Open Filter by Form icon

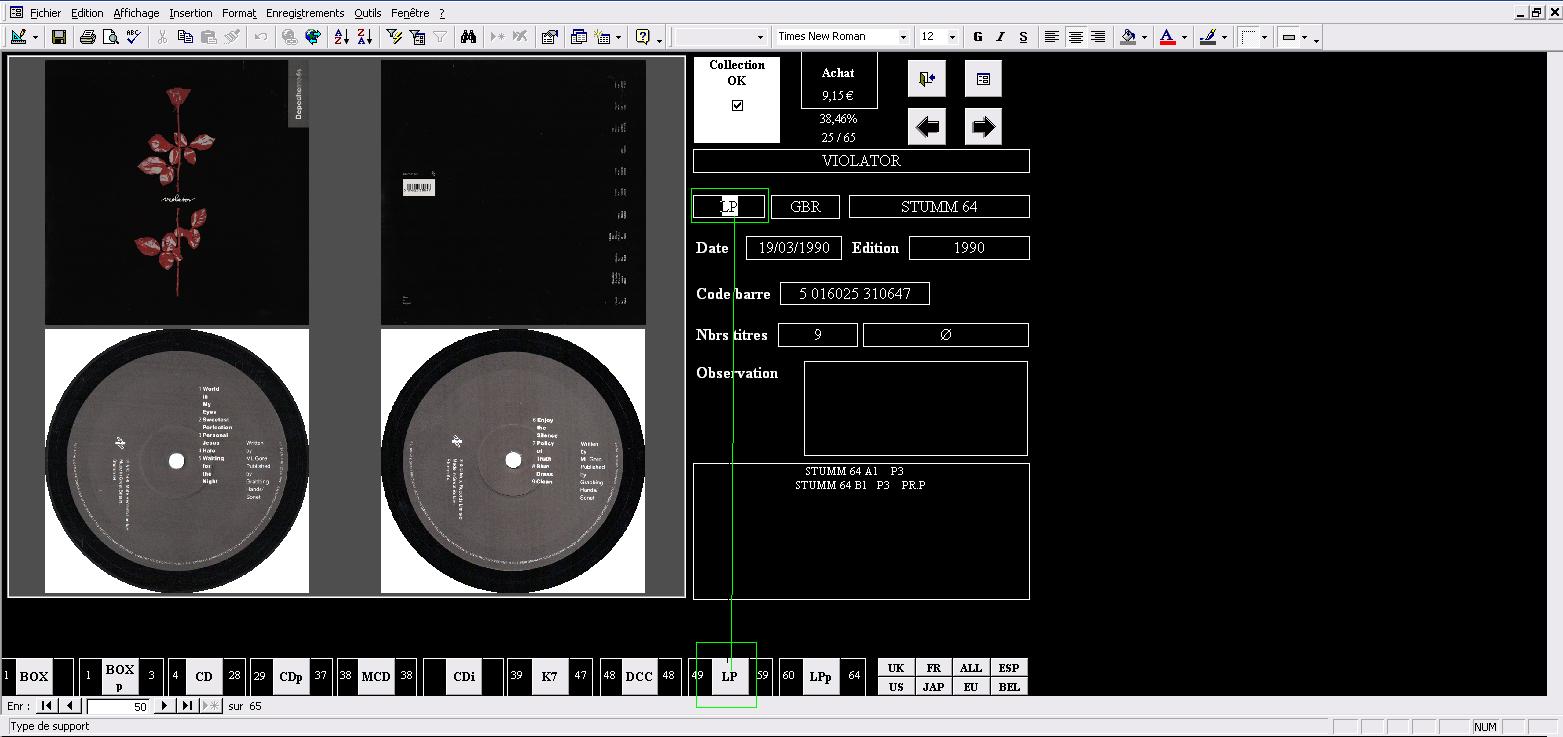click(x=417, y=37)
